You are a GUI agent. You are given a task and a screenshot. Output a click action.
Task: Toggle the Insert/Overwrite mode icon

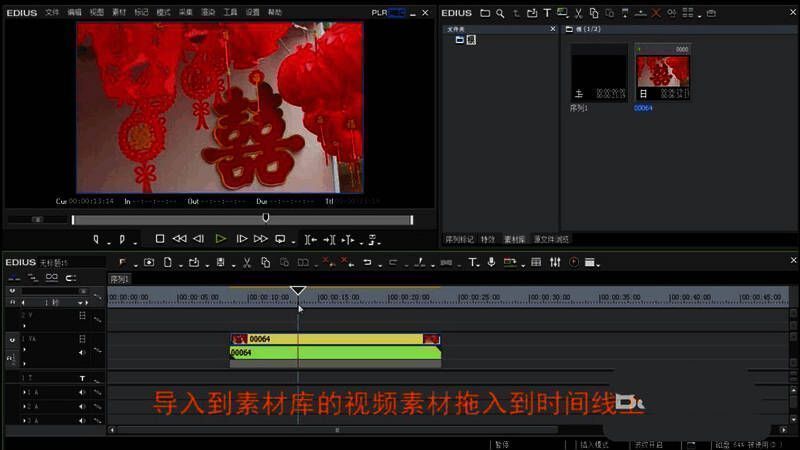pos(14,278)
